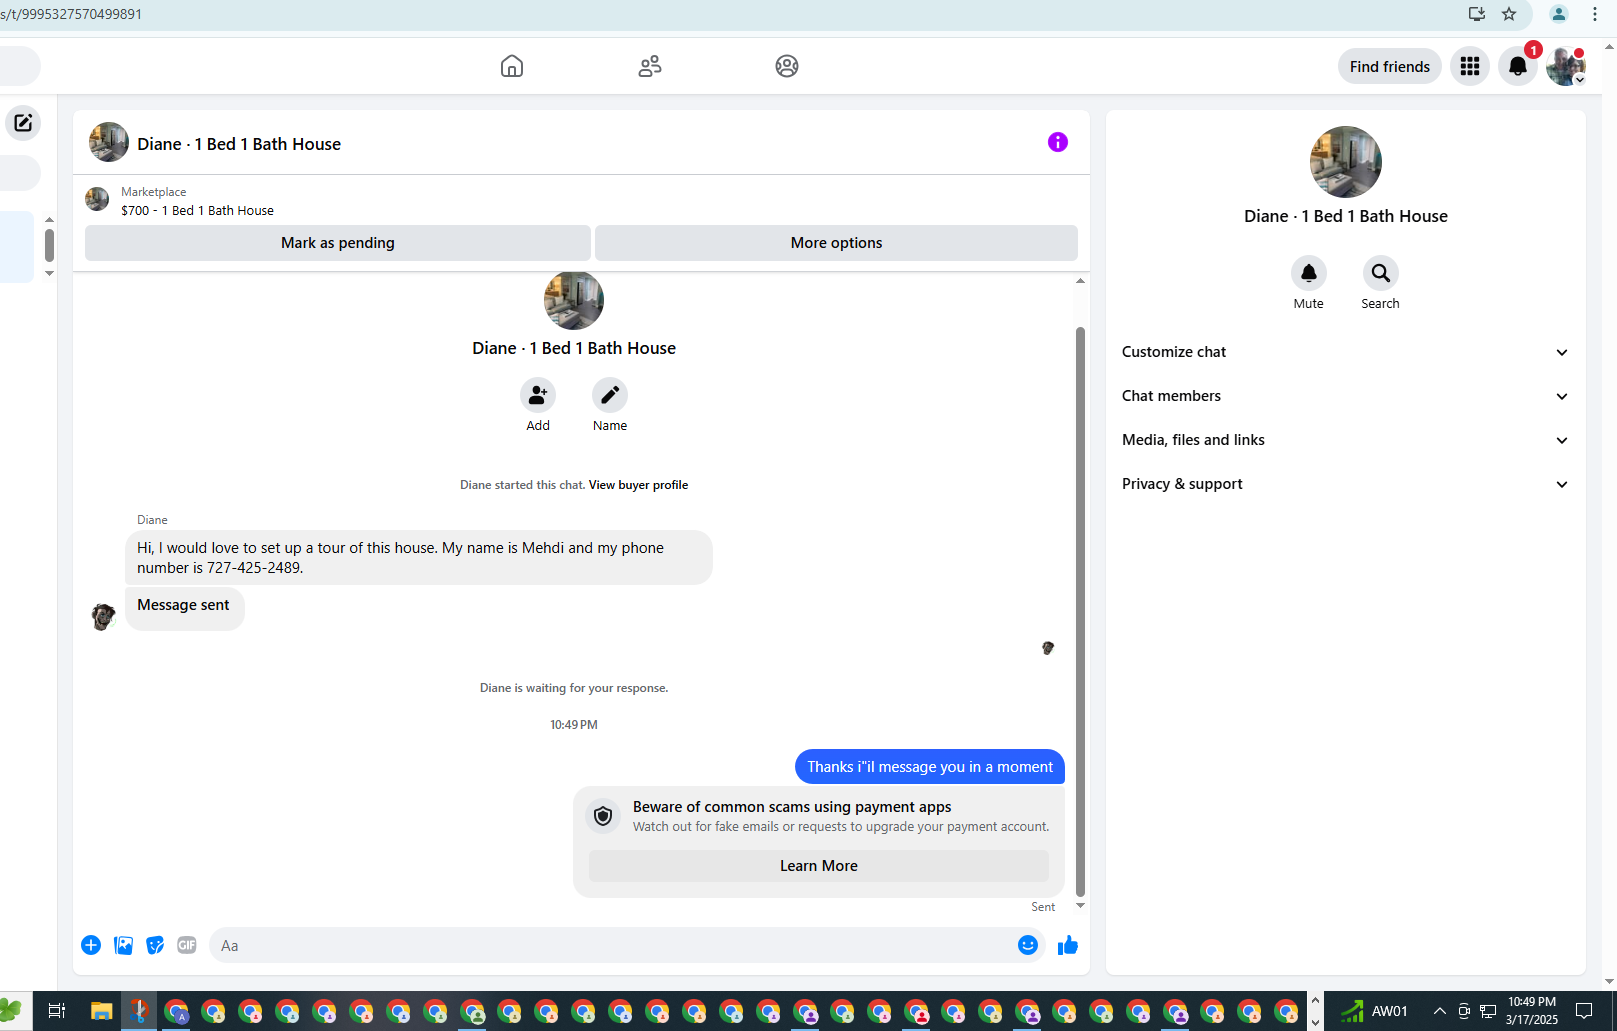1617x1031 pixels.
Task: Click the chat header listing avatar
Action: coord(109,142)
